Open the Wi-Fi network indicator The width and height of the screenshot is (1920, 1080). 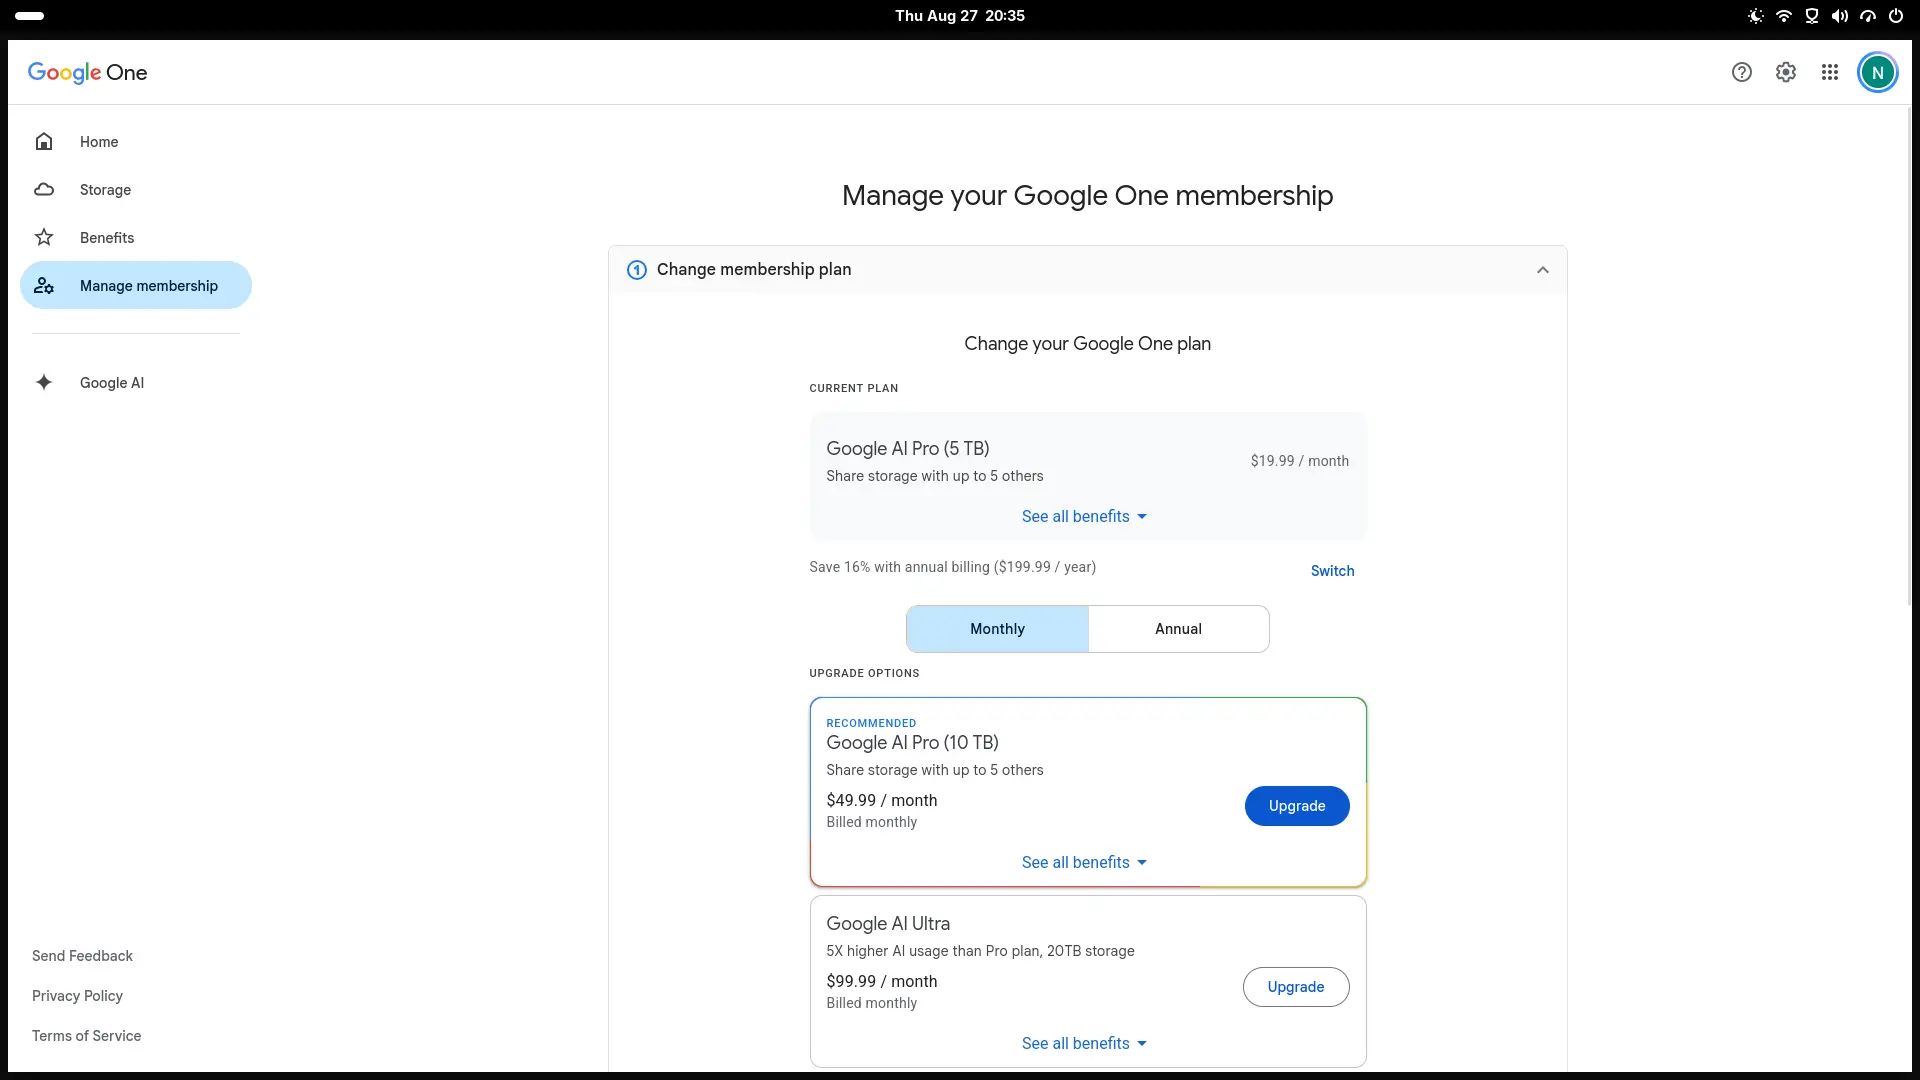[1783, 16]
